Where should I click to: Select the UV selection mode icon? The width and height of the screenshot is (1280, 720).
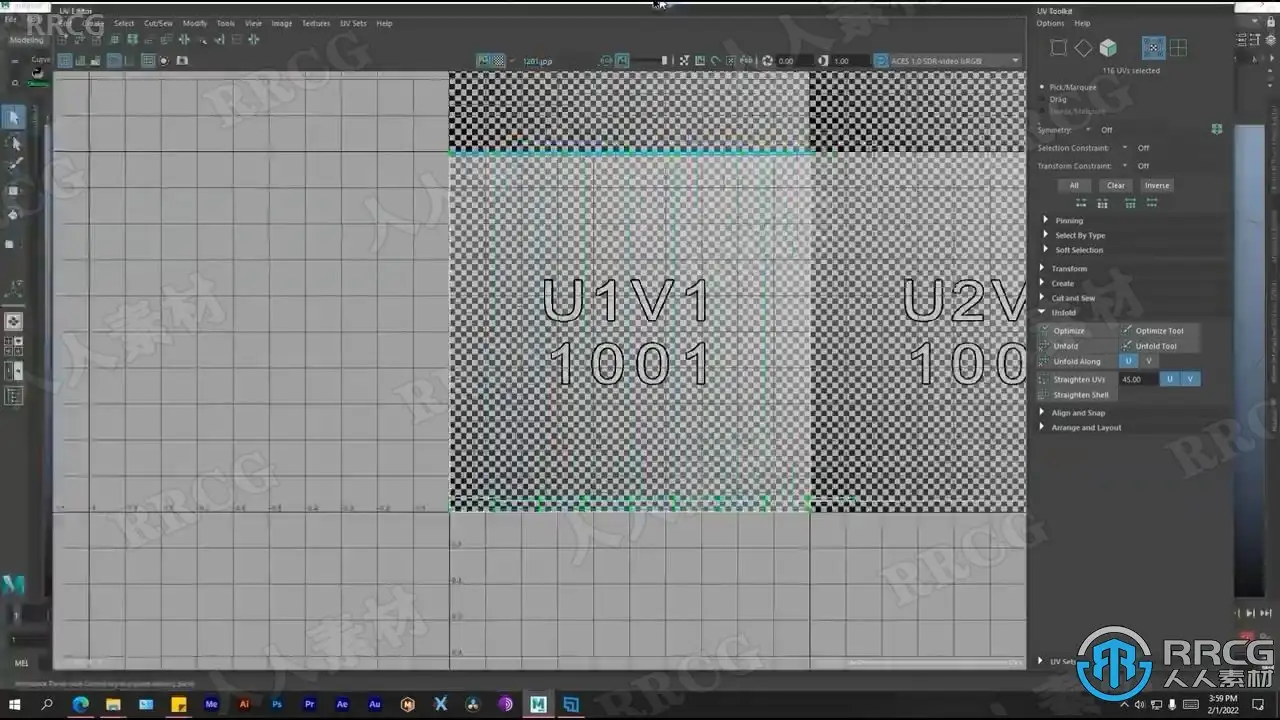(x=1153, y=48)
